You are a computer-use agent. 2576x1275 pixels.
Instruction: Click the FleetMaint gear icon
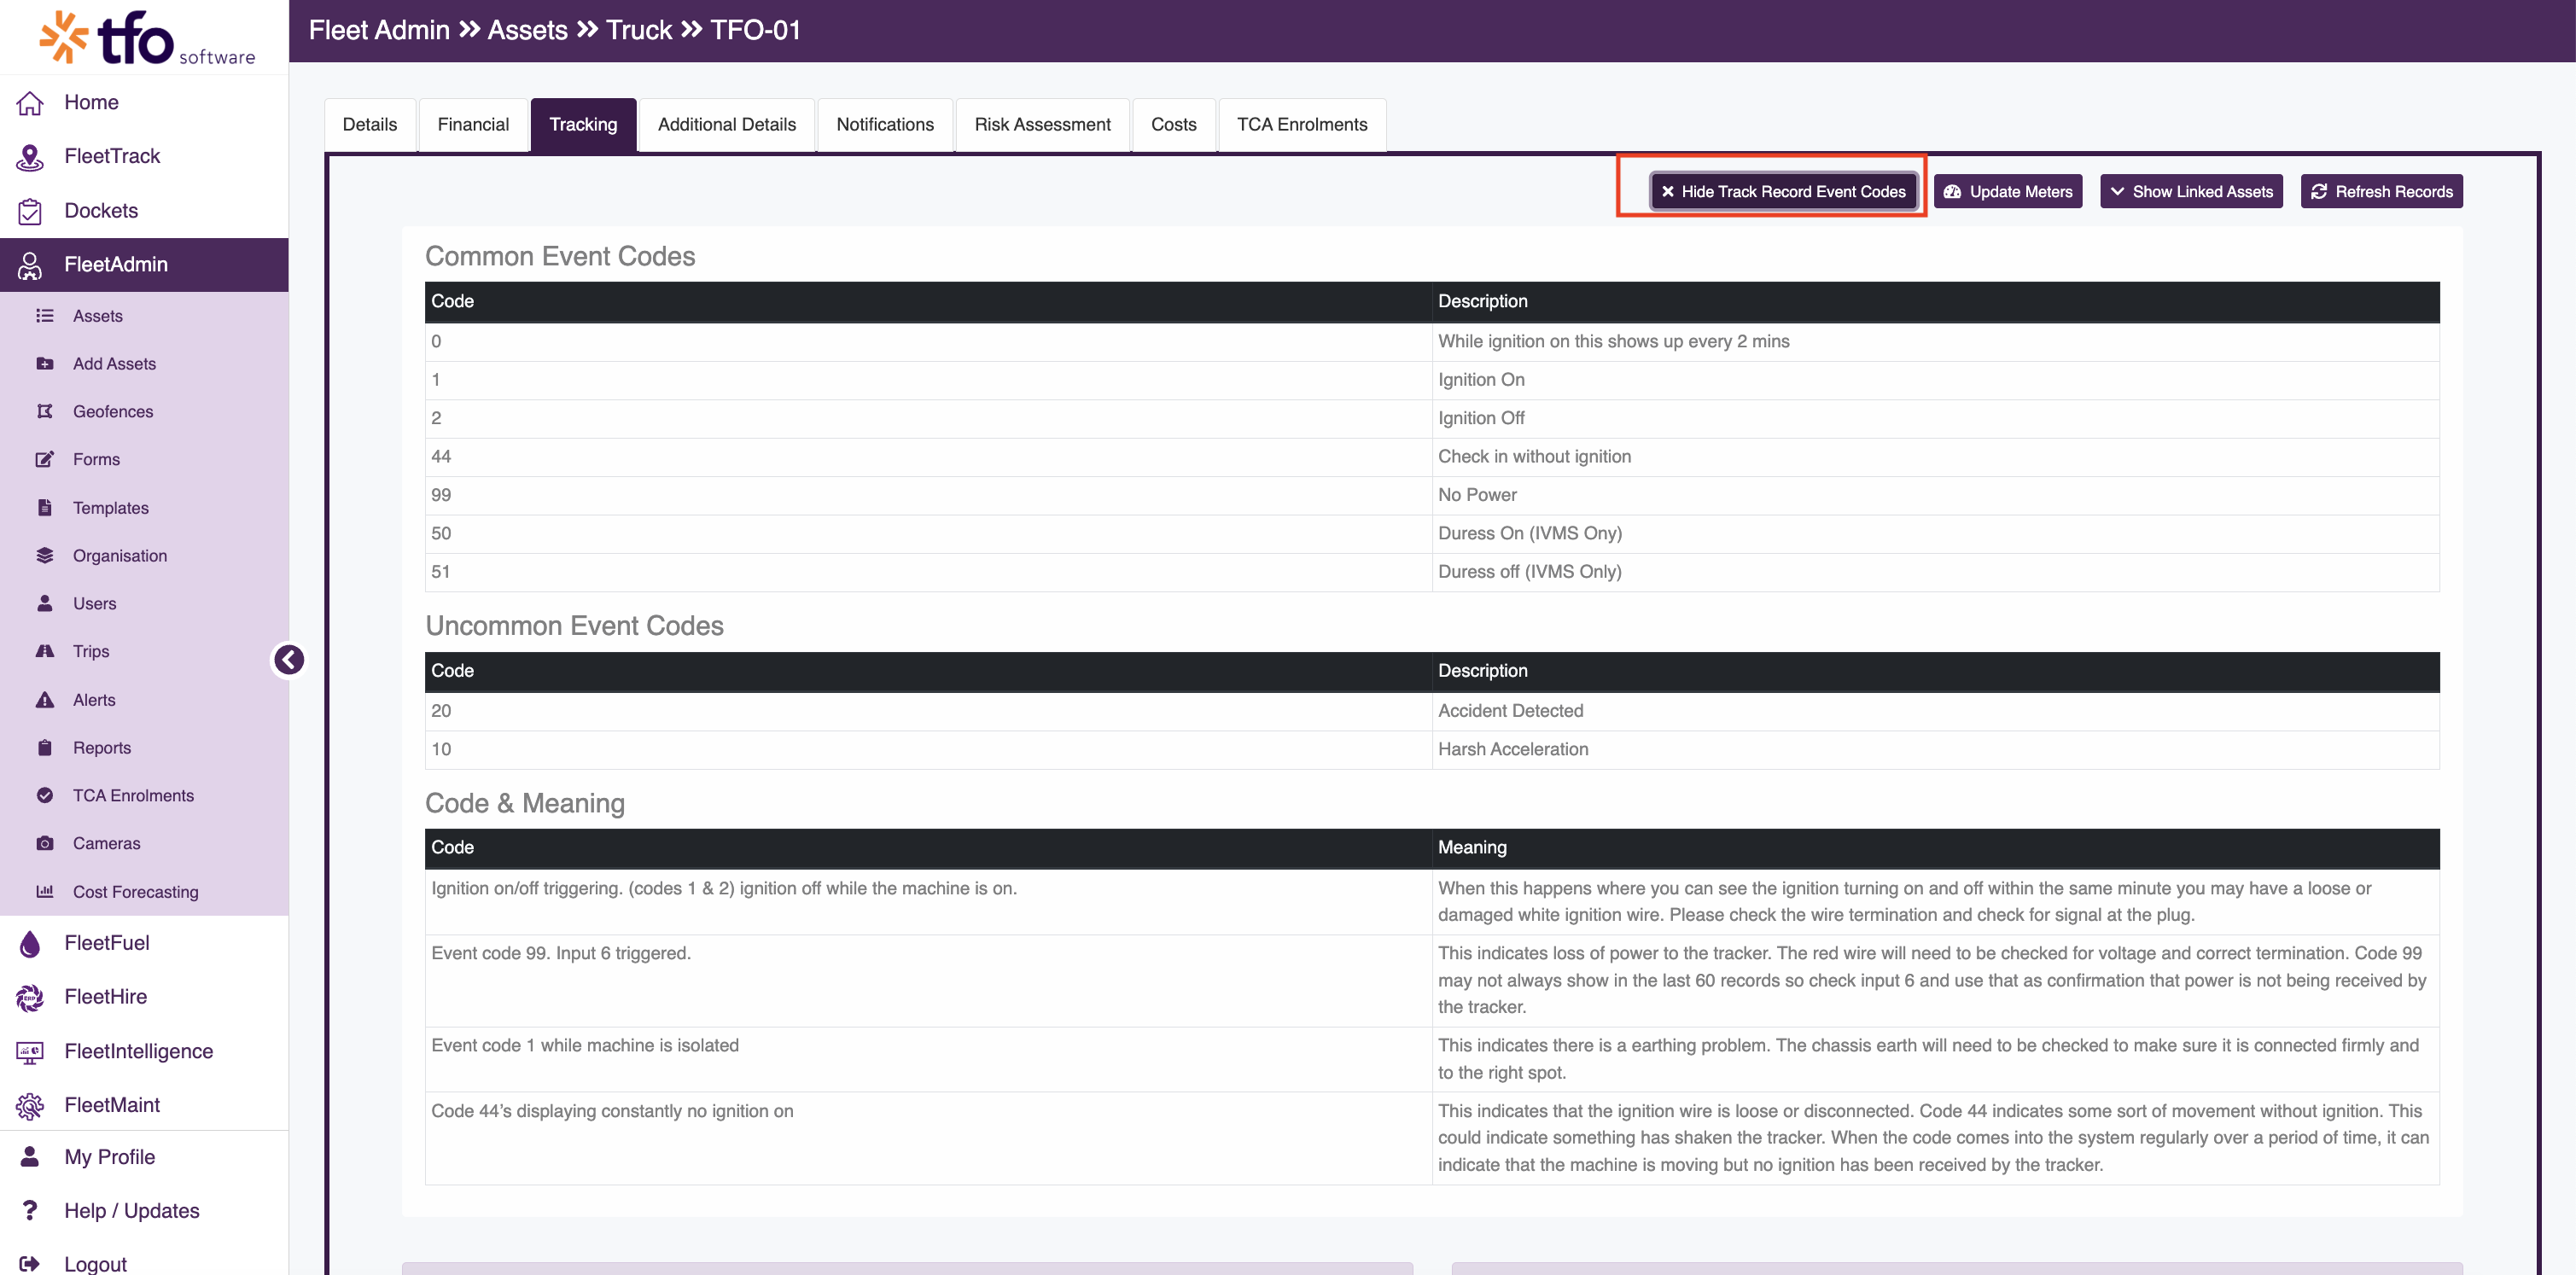tap(30, 1105)
